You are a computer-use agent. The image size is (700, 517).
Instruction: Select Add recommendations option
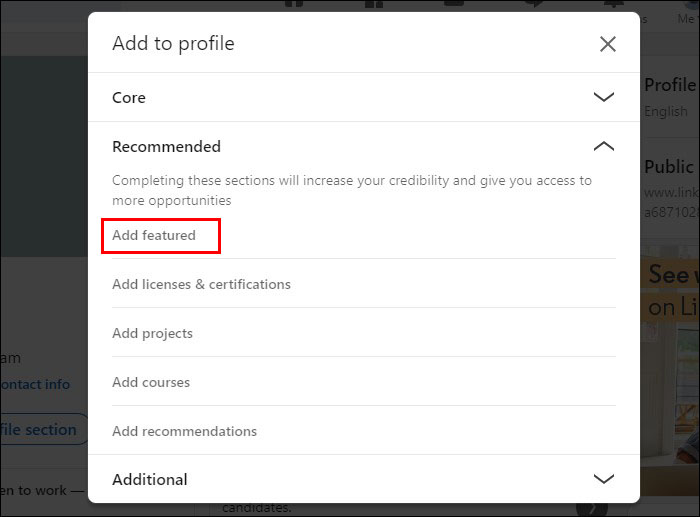(x=184, y=431)
